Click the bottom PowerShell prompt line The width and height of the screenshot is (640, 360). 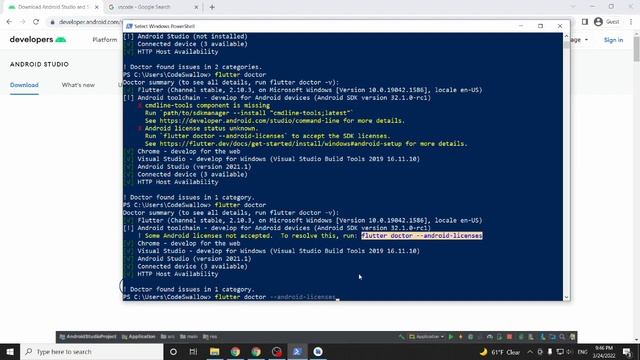[x=231, y=297]
